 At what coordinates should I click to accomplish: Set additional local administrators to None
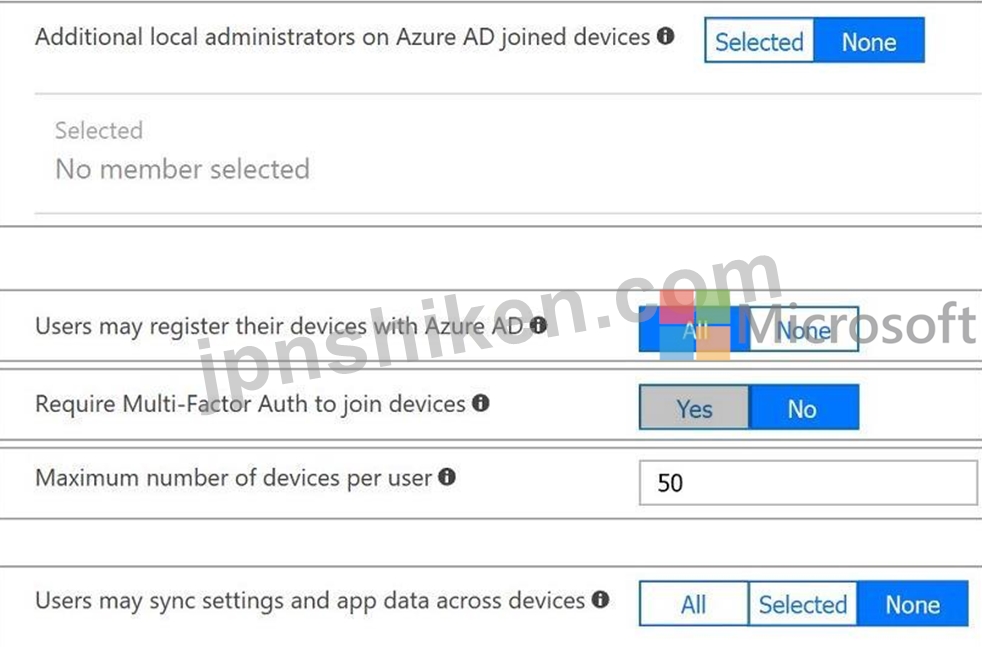[869, 41]
